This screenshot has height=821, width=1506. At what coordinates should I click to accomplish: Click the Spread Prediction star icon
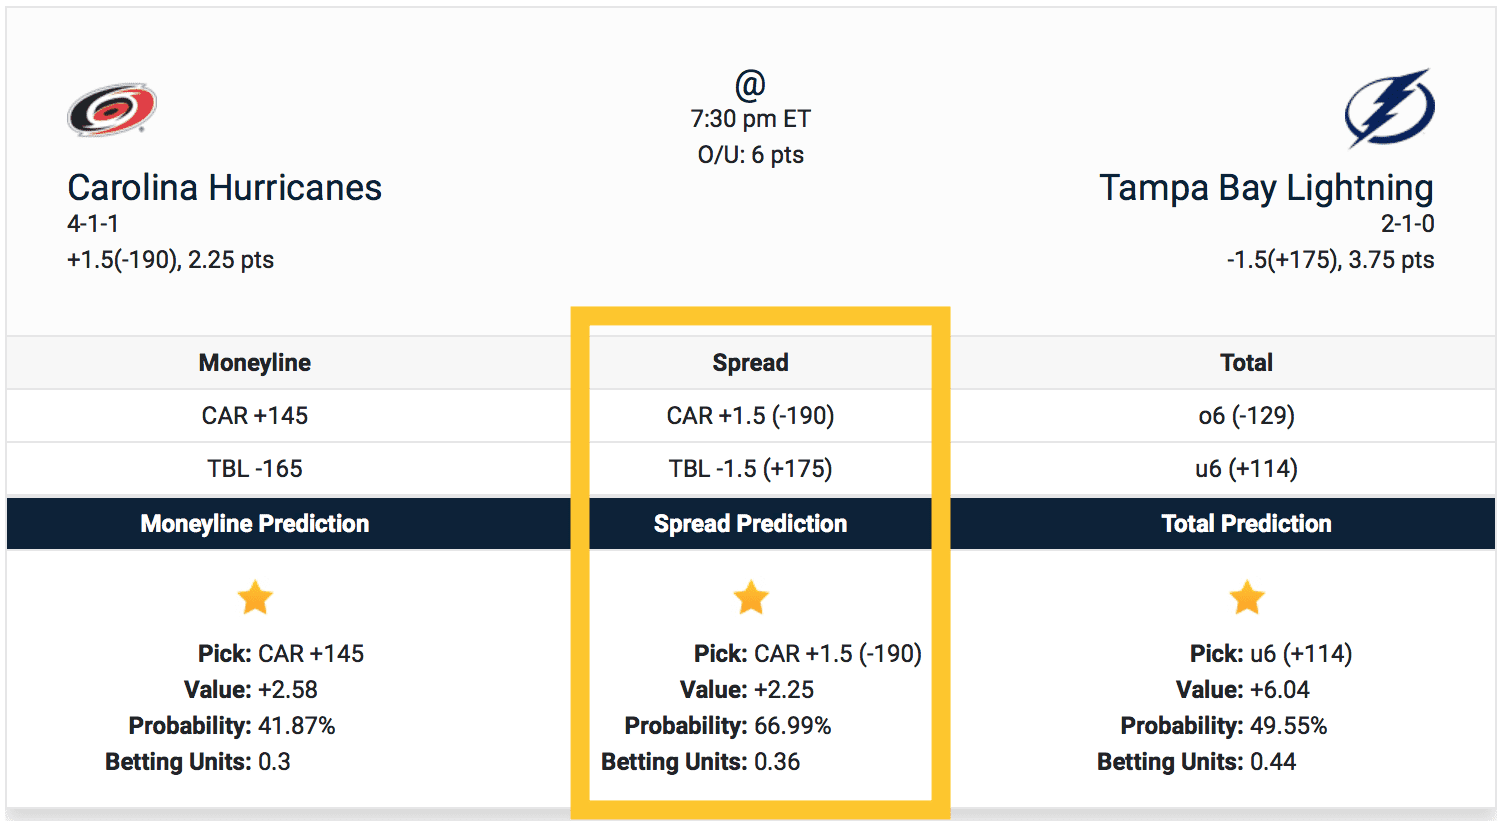751,598
